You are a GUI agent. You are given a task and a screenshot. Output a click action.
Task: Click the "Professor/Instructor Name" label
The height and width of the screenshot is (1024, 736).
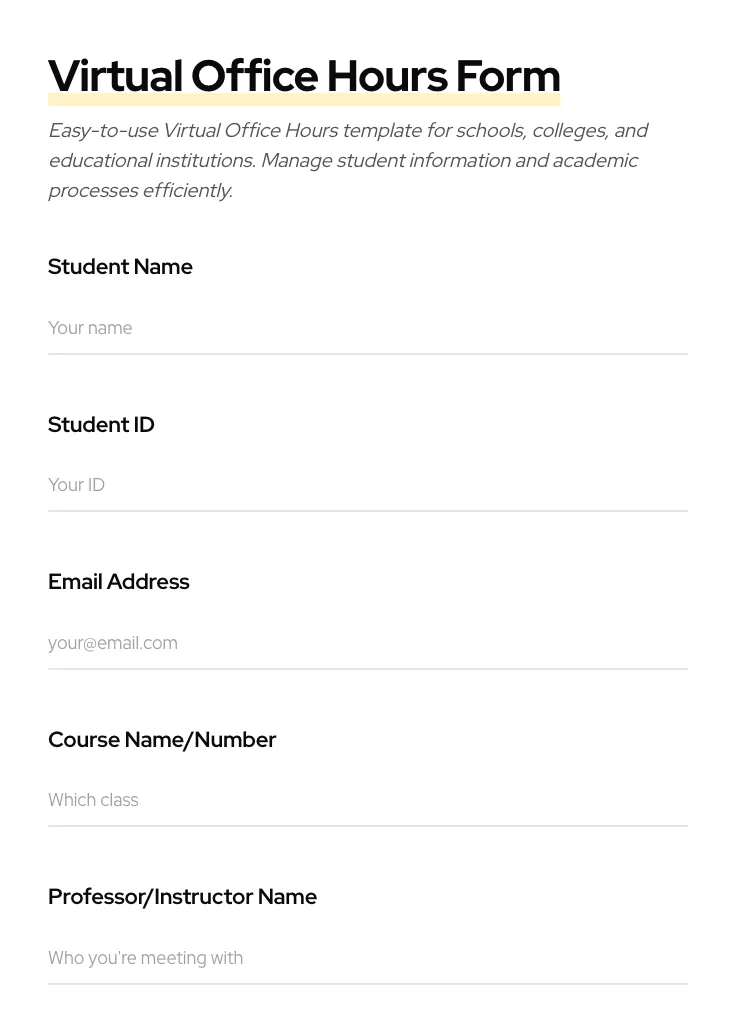tap(182, 897)
